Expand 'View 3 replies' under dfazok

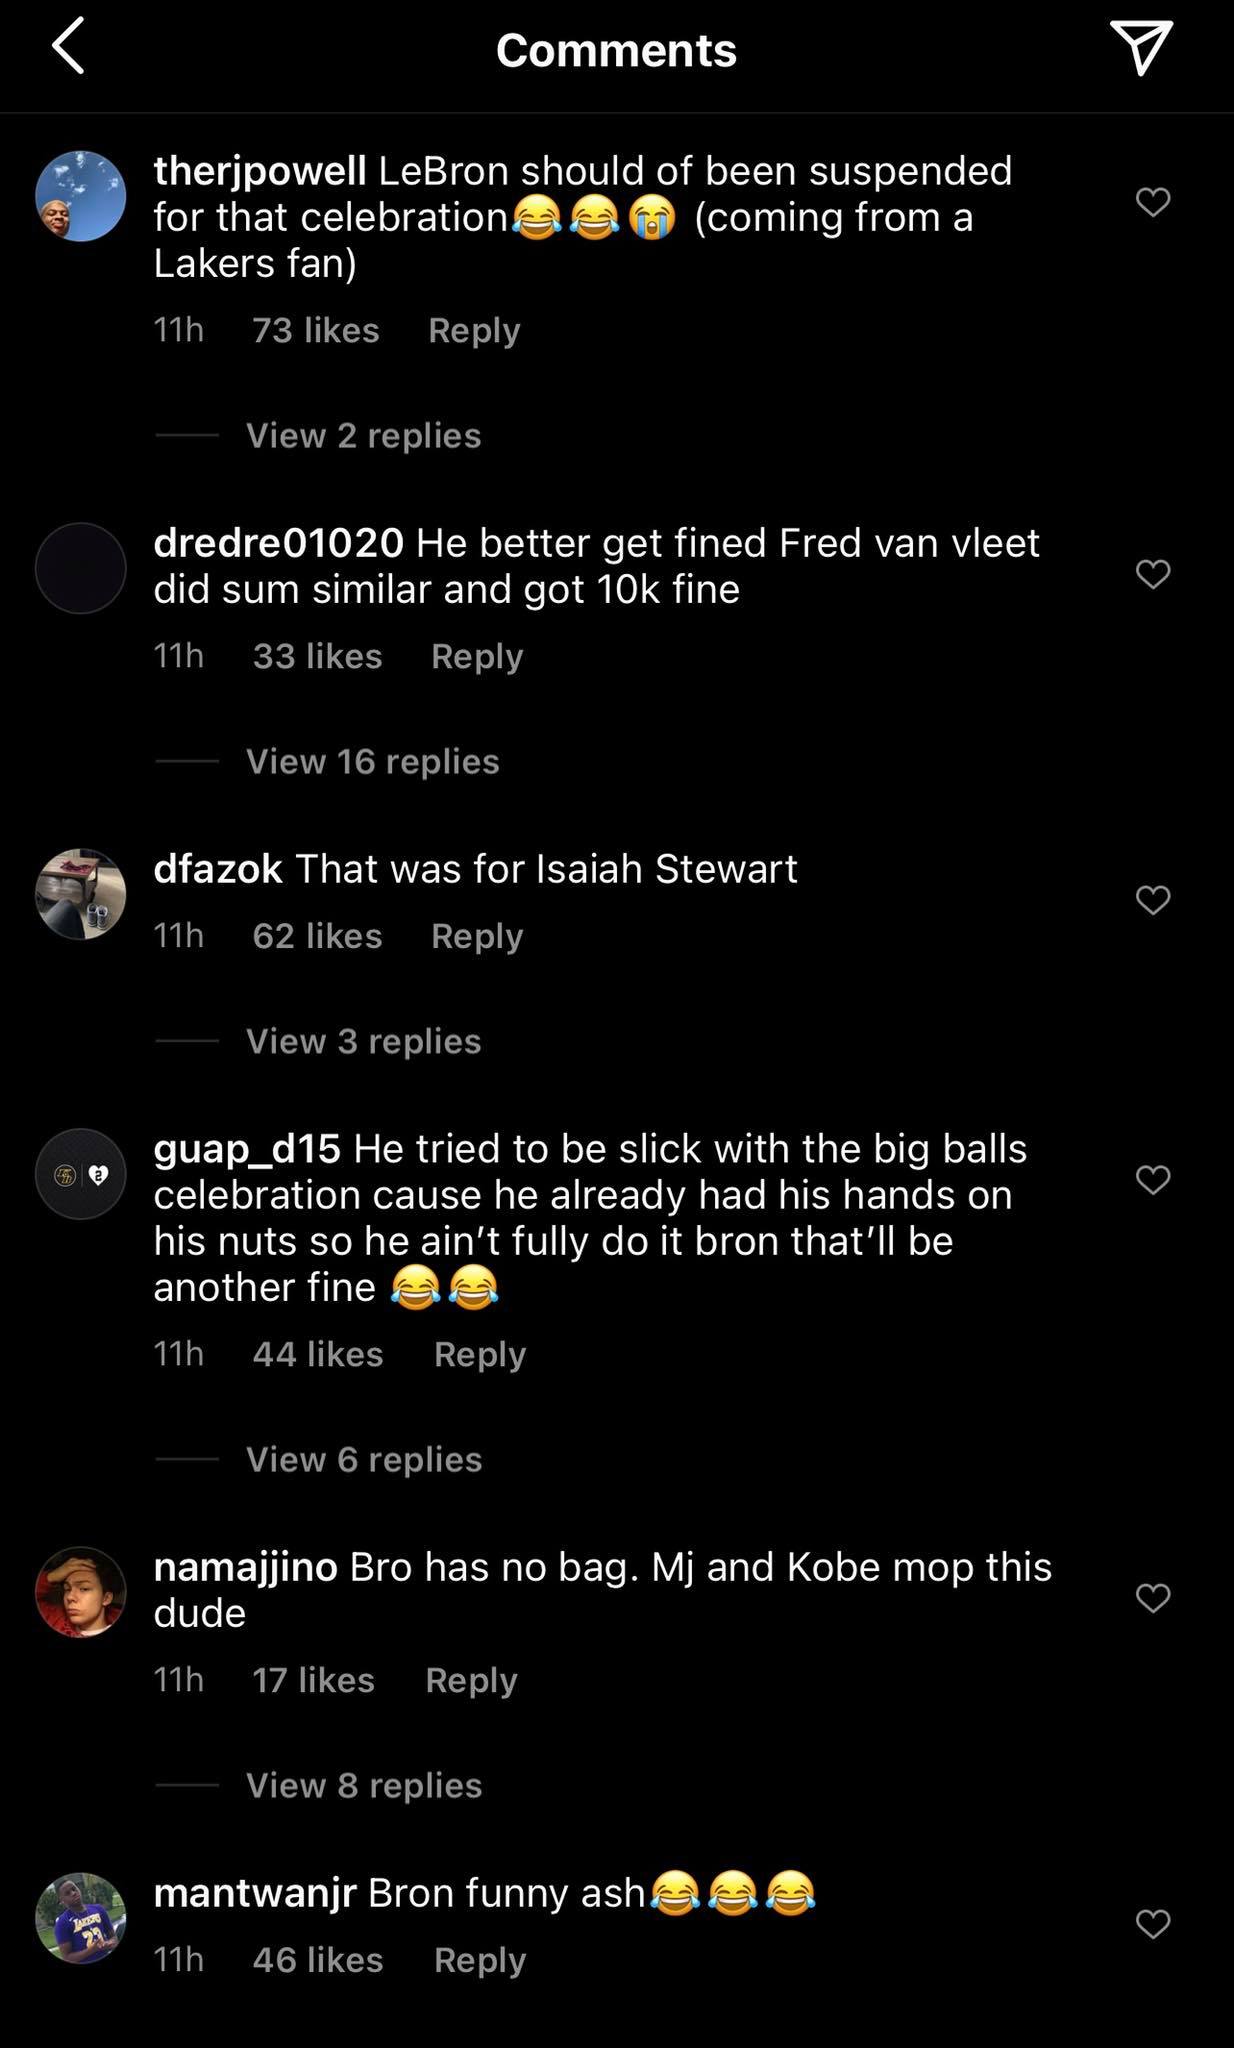(363, 1041)
